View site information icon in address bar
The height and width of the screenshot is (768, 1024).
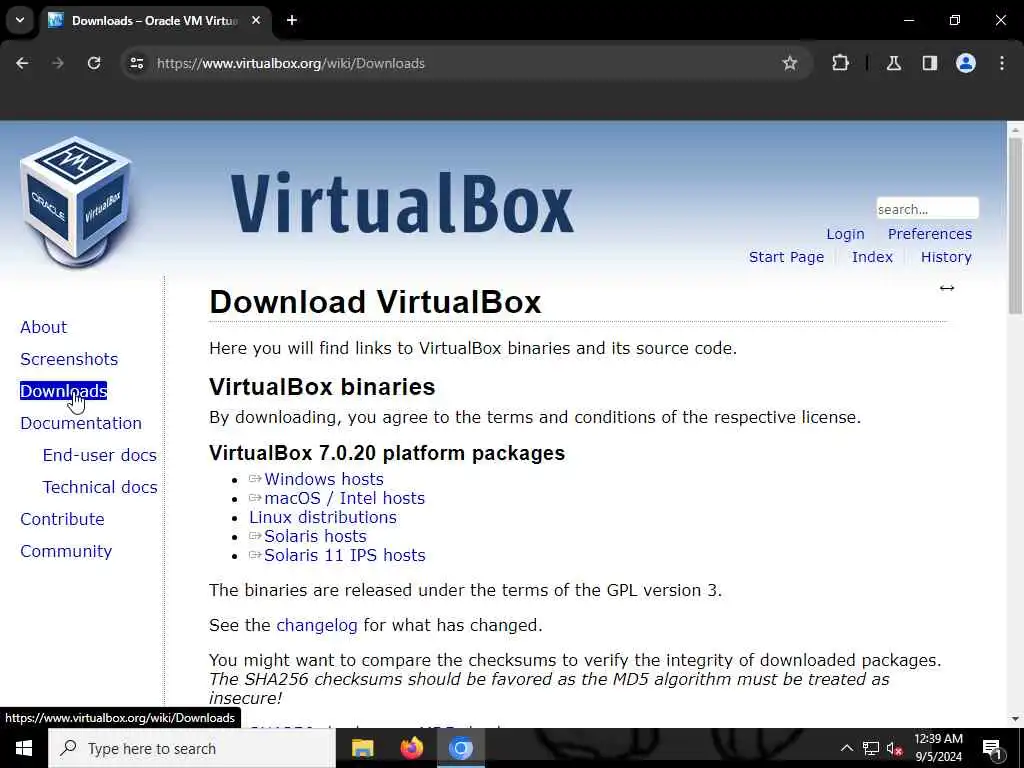136,63
